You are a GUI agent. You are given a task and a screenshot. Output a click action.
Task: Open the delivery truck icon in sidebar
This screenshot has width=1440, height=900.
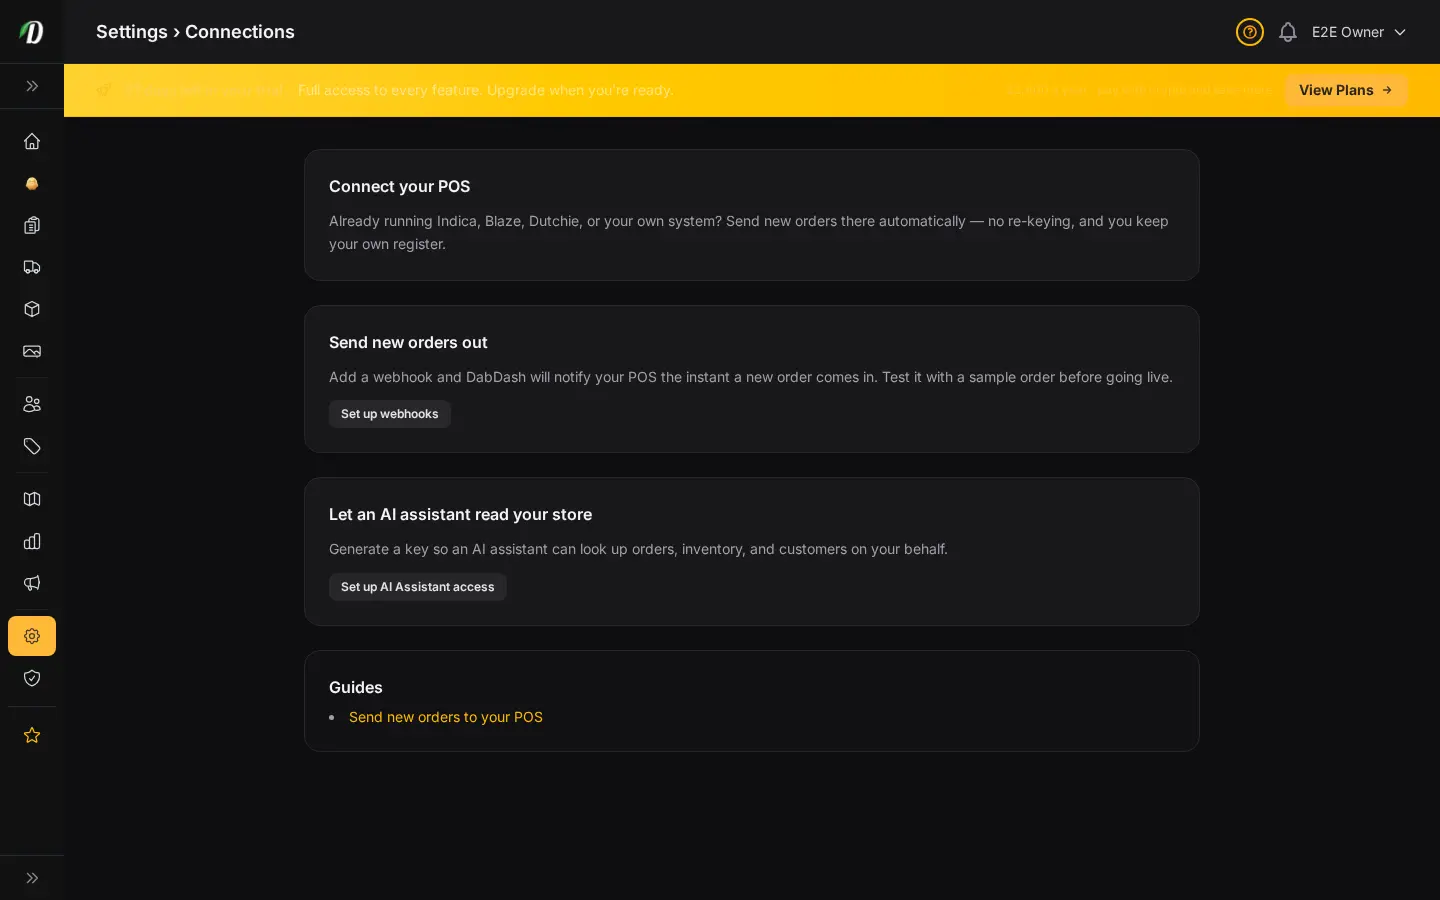pyautogui.click(x=32, y=267)
